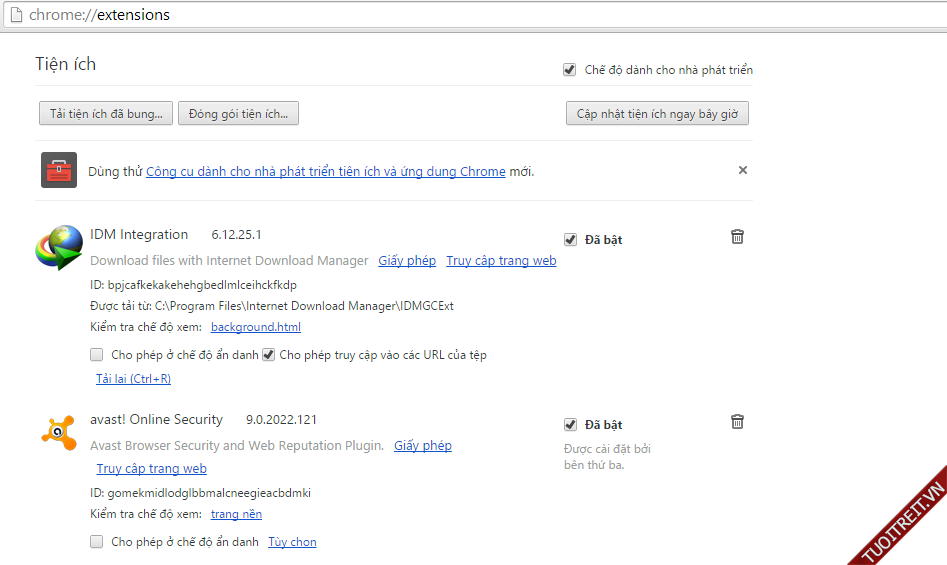Open IDM Integration's background.html link
Image resolution: width=947 pixels, height=565 pixels.
click(x=255, y=327)
